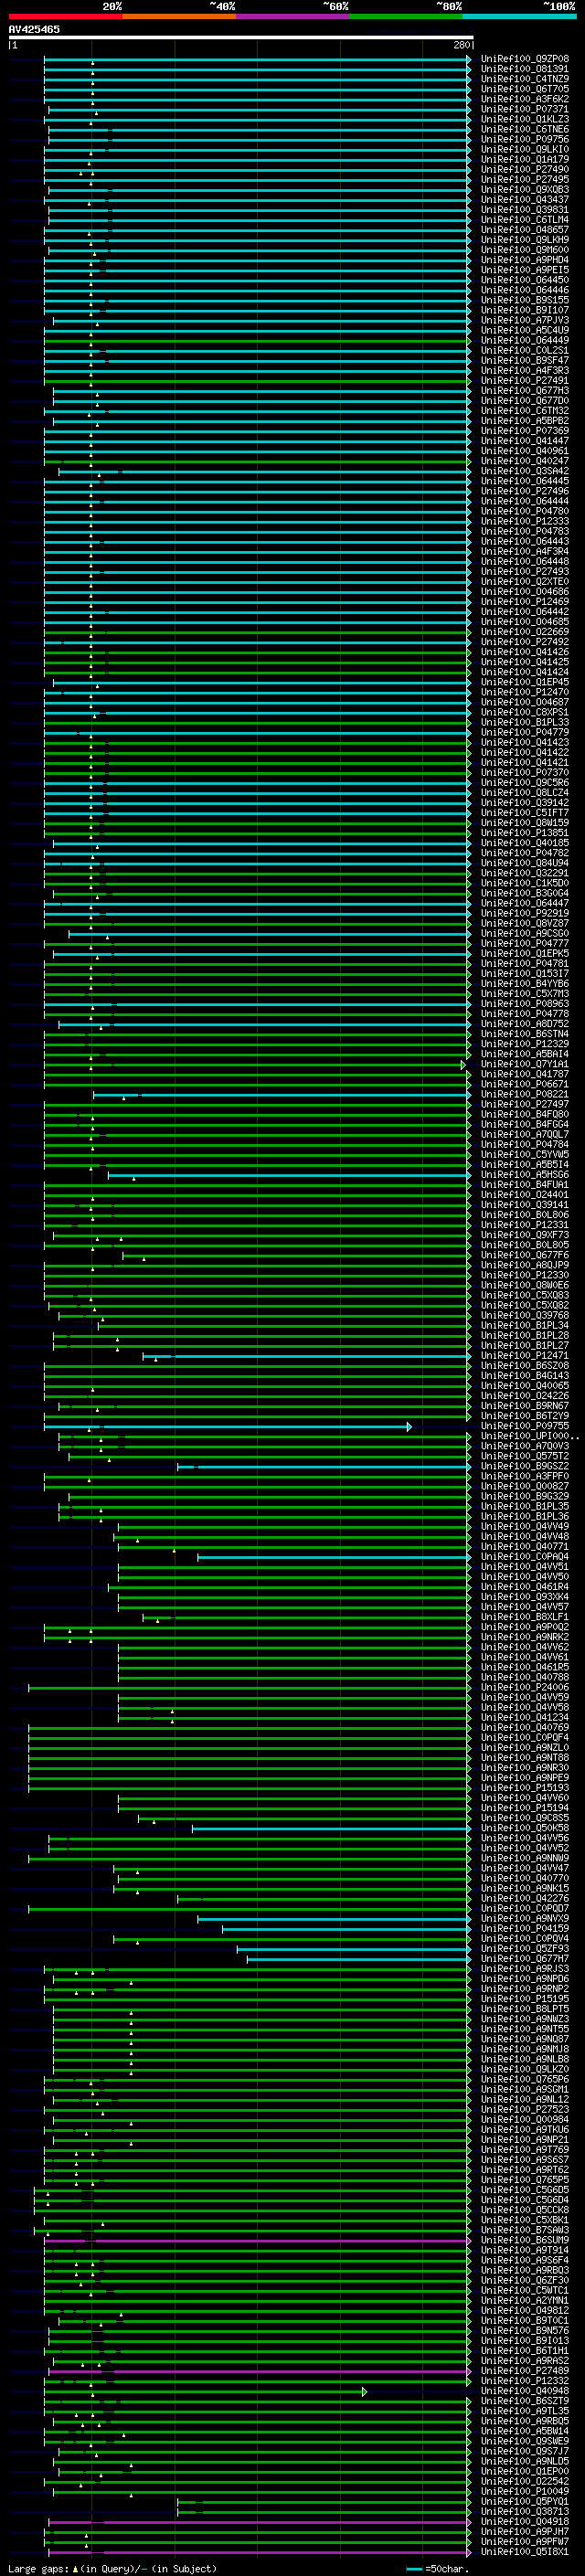The image size is (585, 2576).
Task: Click the green ~80% identity legend bar
Action: coord(406,16)
